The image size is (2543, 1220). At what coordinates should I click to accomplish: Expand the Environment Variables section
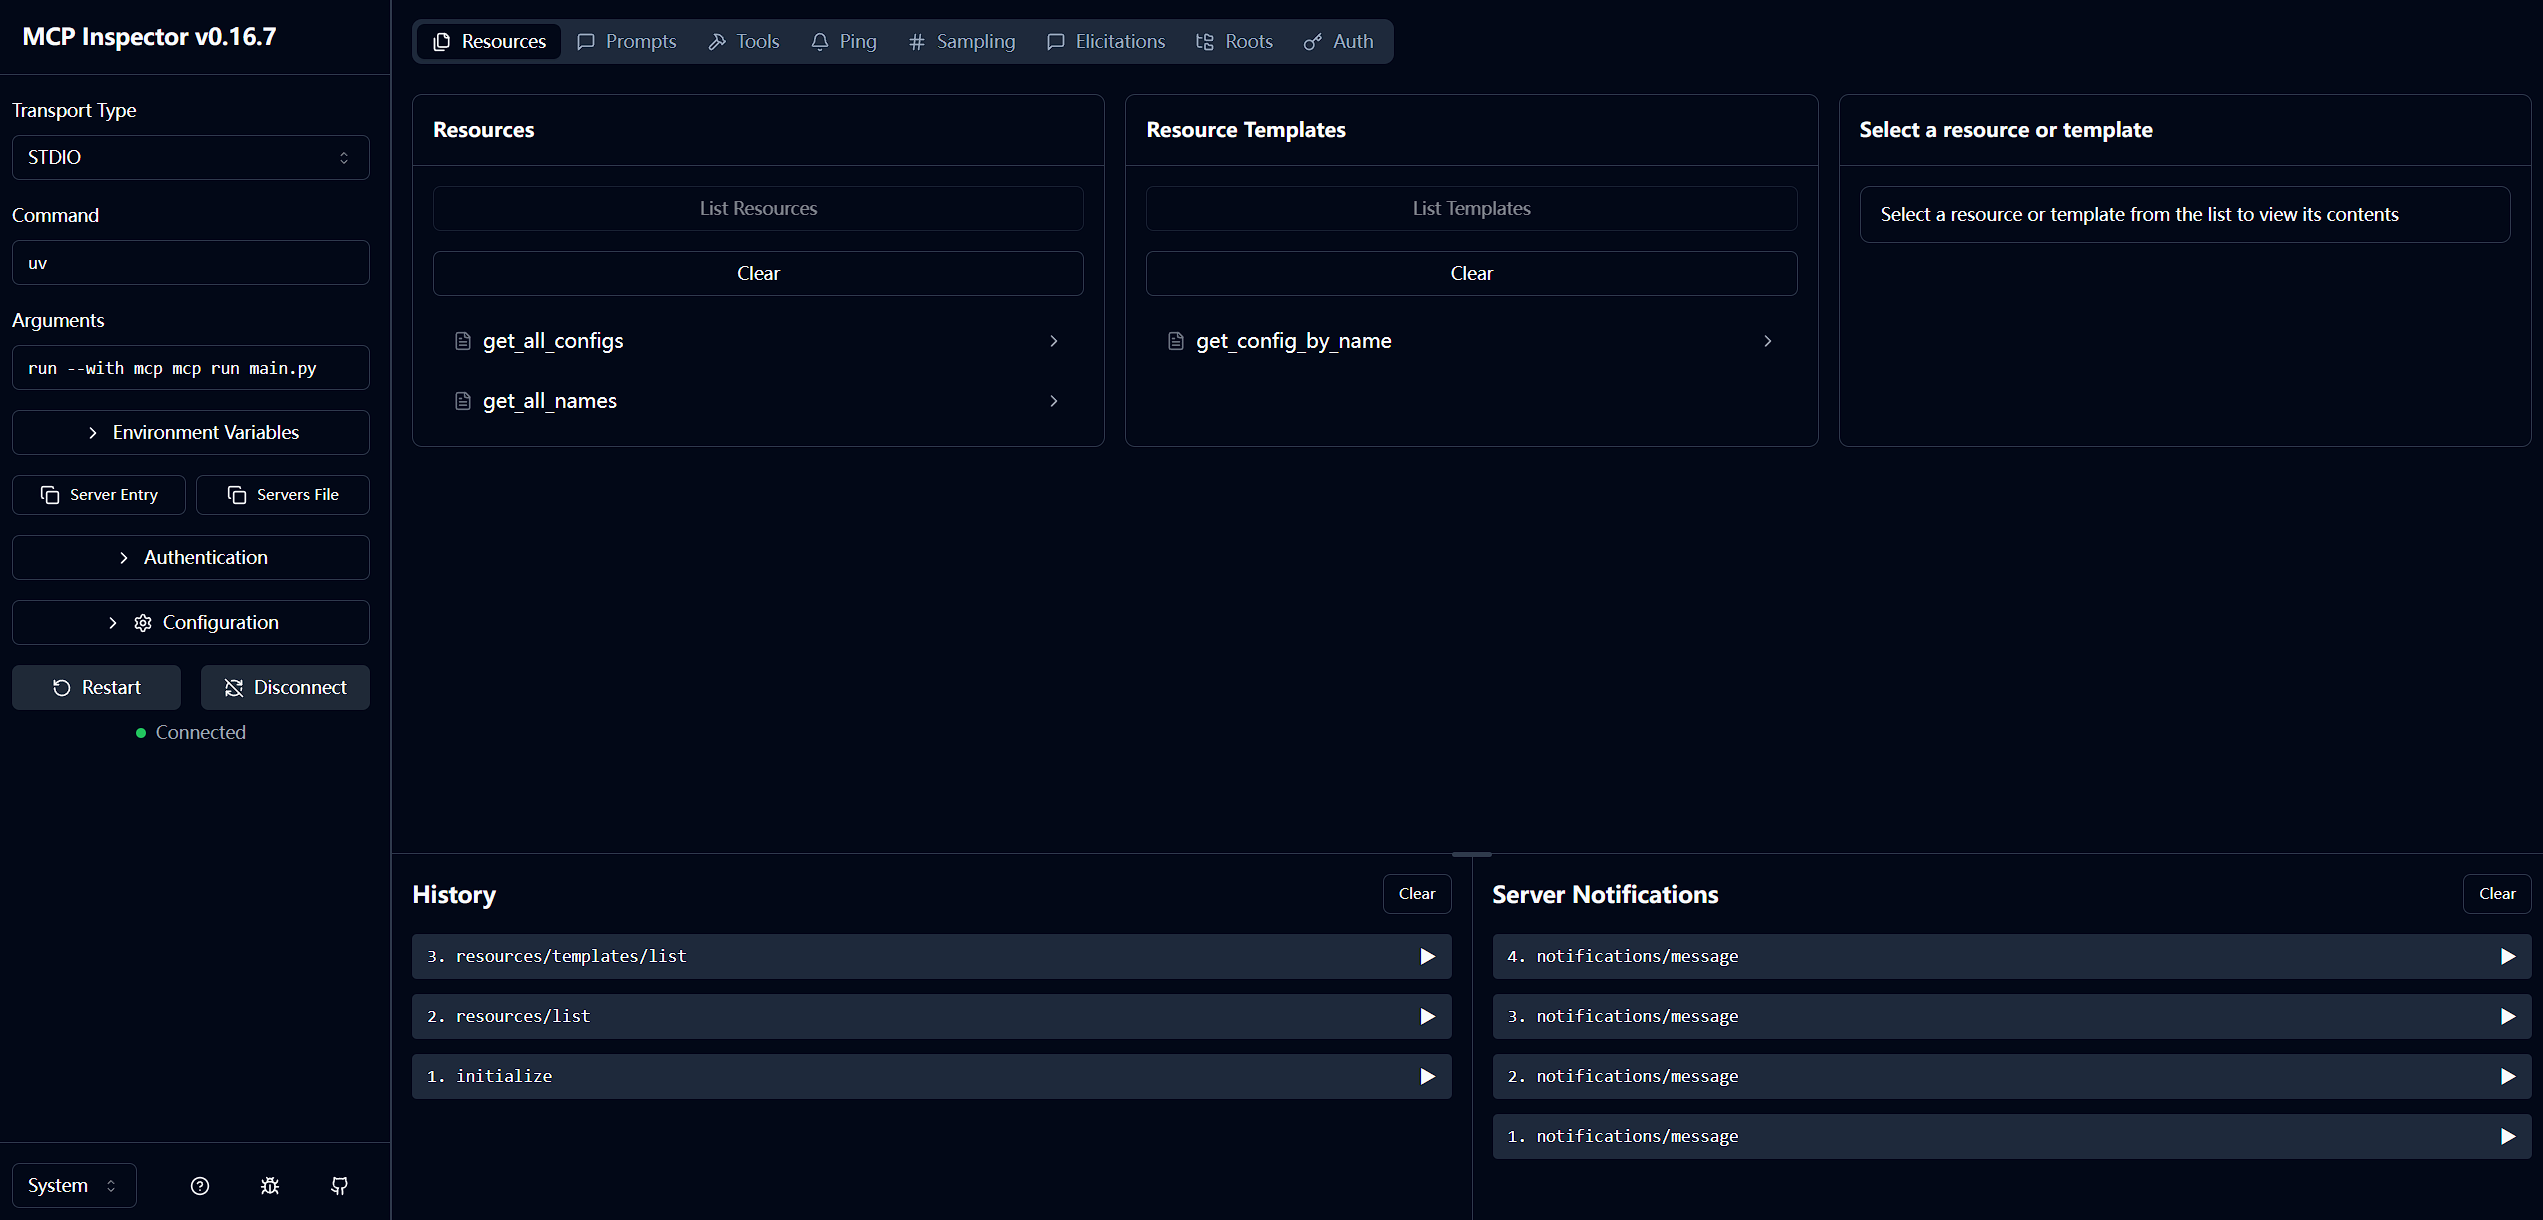click(190, 433)
